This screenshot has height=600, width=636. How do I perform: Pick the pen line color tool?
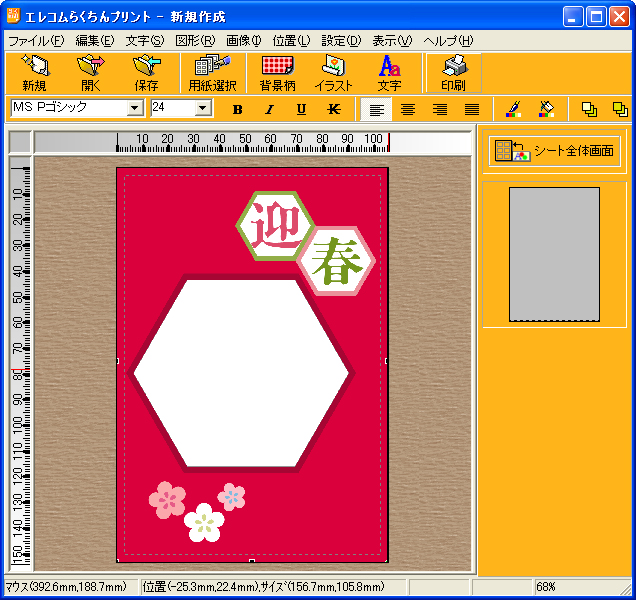tap(514, 109)
